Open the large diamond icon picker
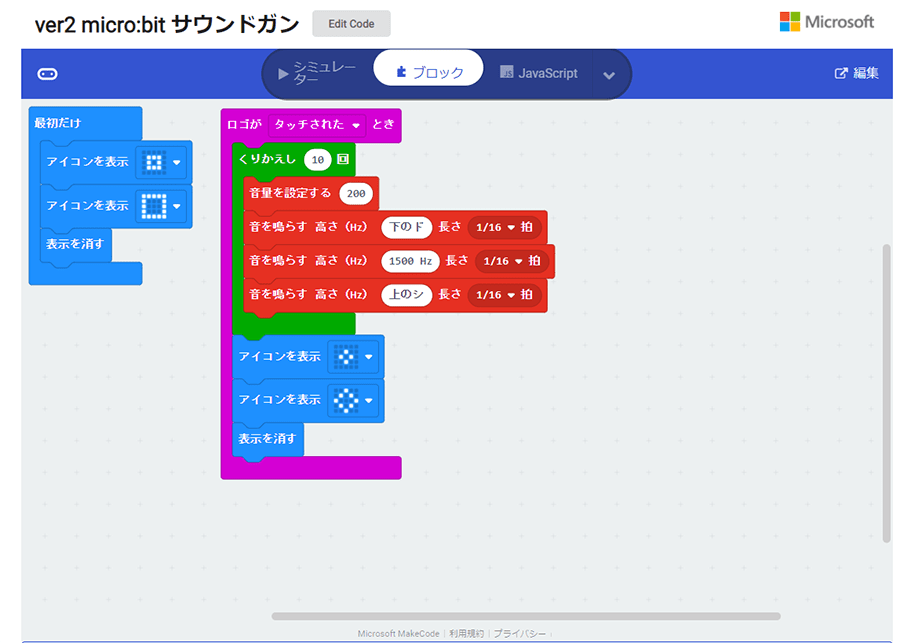 (352, 400)
